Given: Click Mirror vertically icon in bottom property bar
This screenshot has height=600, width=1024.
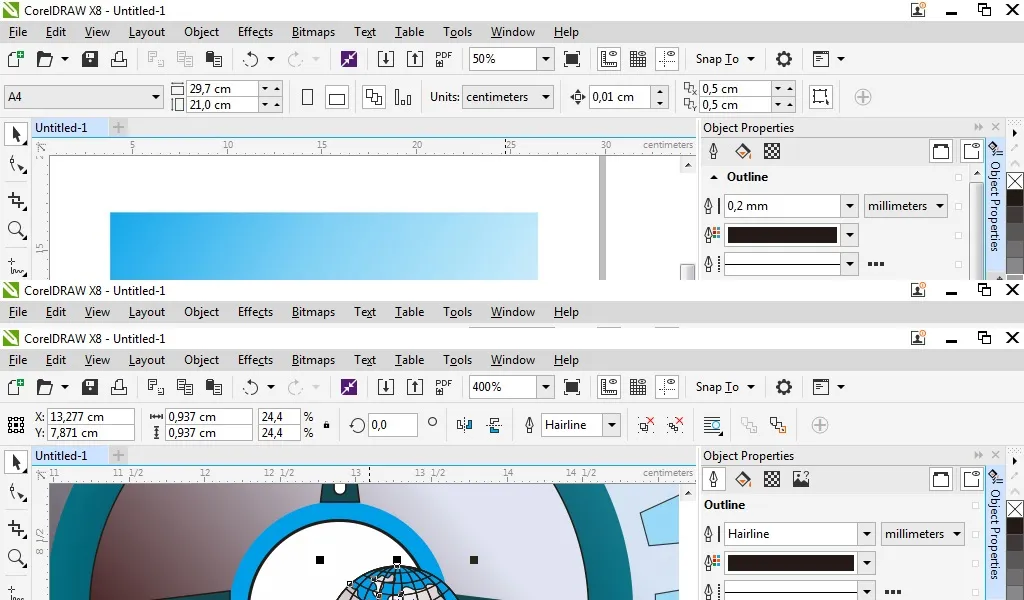Looking at the screenshot, I should (494, 425).
